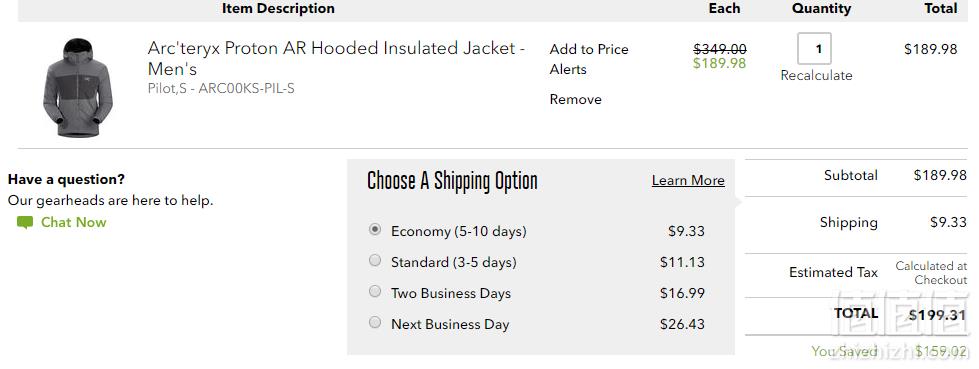Choose Two Business Days shipping
Image resolution: width=979 pixels, height=369 pixels.
(375, 291)
